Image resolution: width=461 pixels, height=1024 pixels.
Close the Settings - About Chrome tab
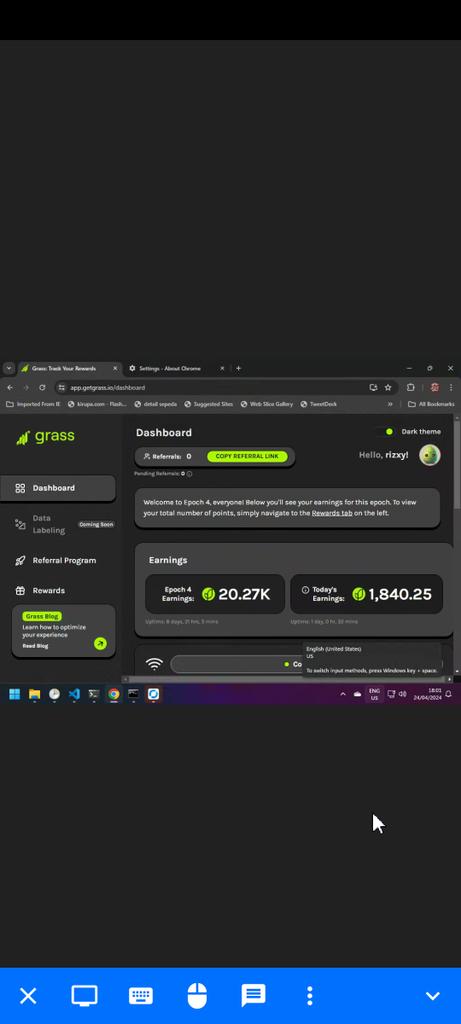click(x=222, y=368)
